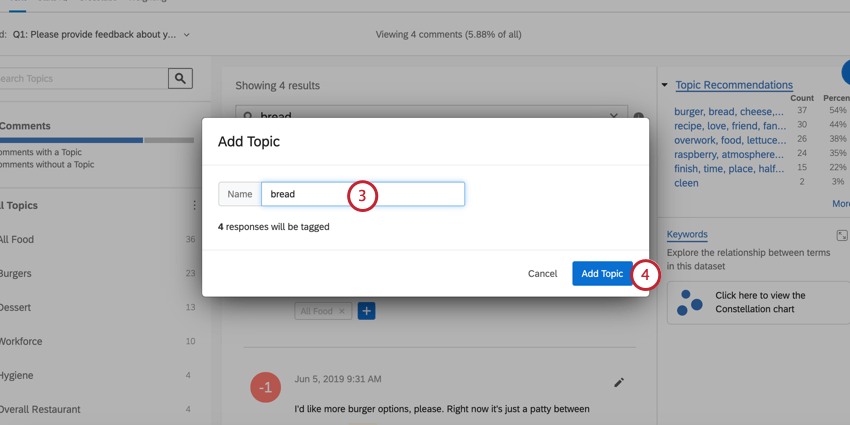Click Cancel in Add Topic dialog
Image resolution: width=850 pixels, height=425 pixels.
tap(542, 273)
